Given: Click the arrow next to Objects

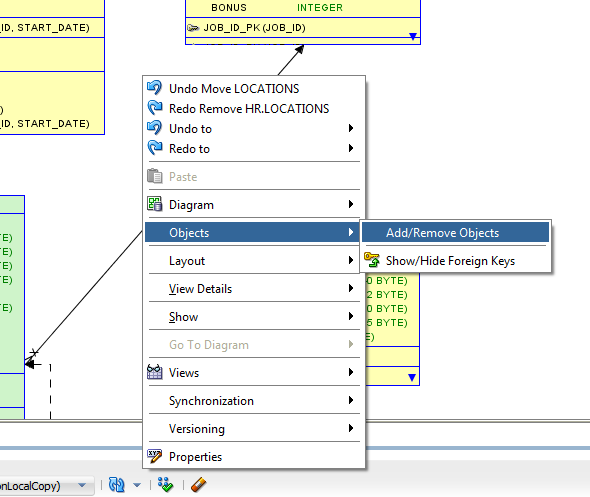Looking at the screenshot, I should (351, 232).
